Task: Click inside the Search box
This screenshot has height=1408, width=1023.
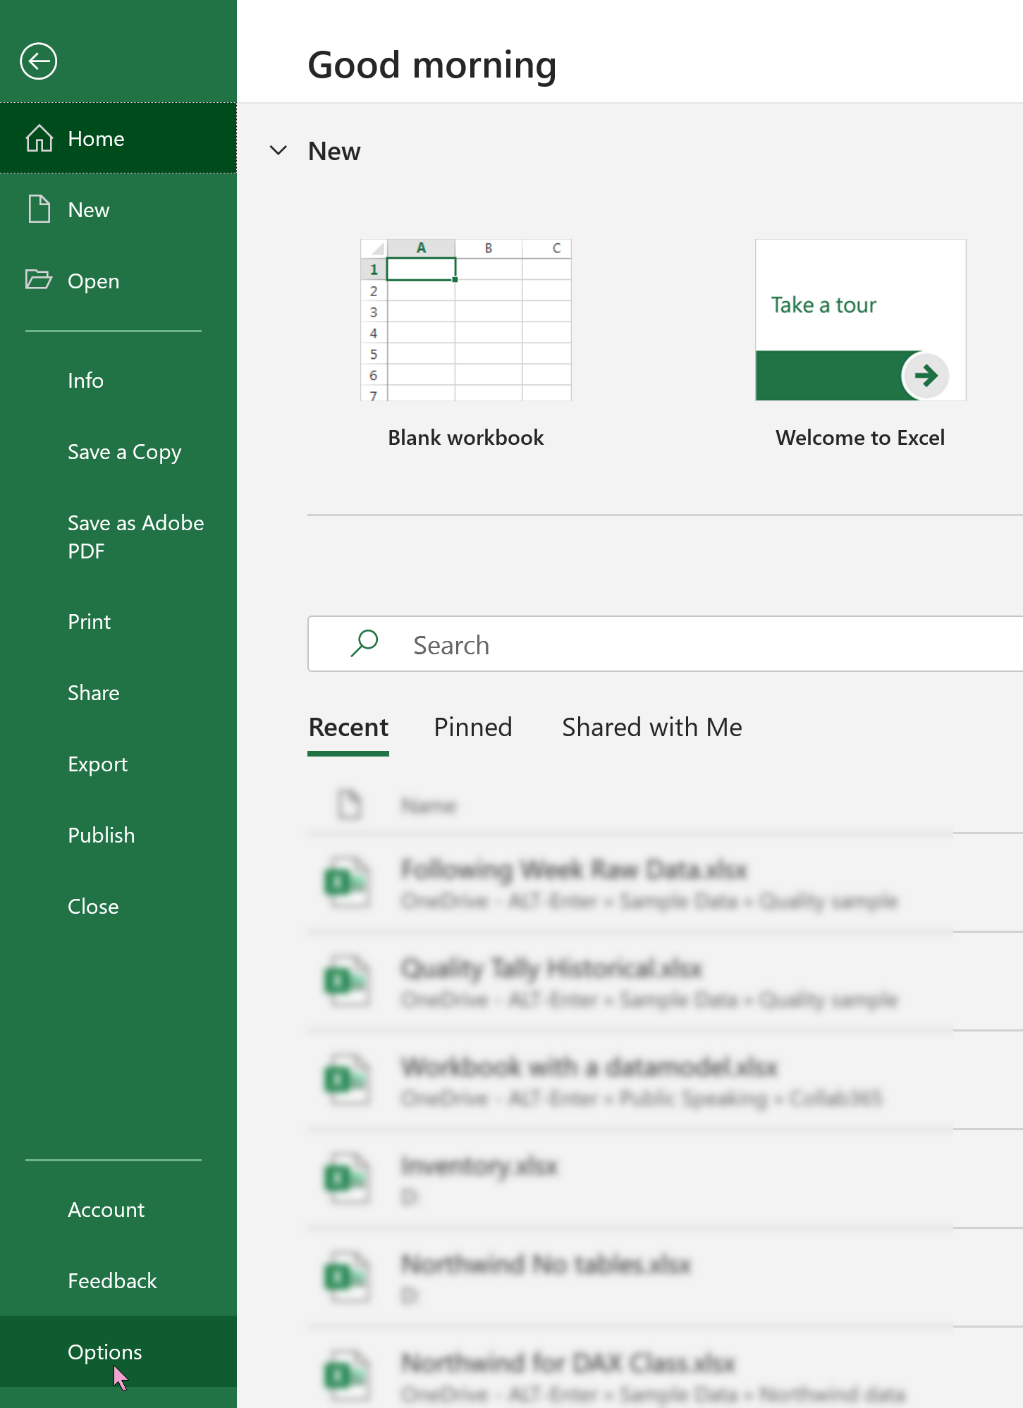Action: coord(665,644)
